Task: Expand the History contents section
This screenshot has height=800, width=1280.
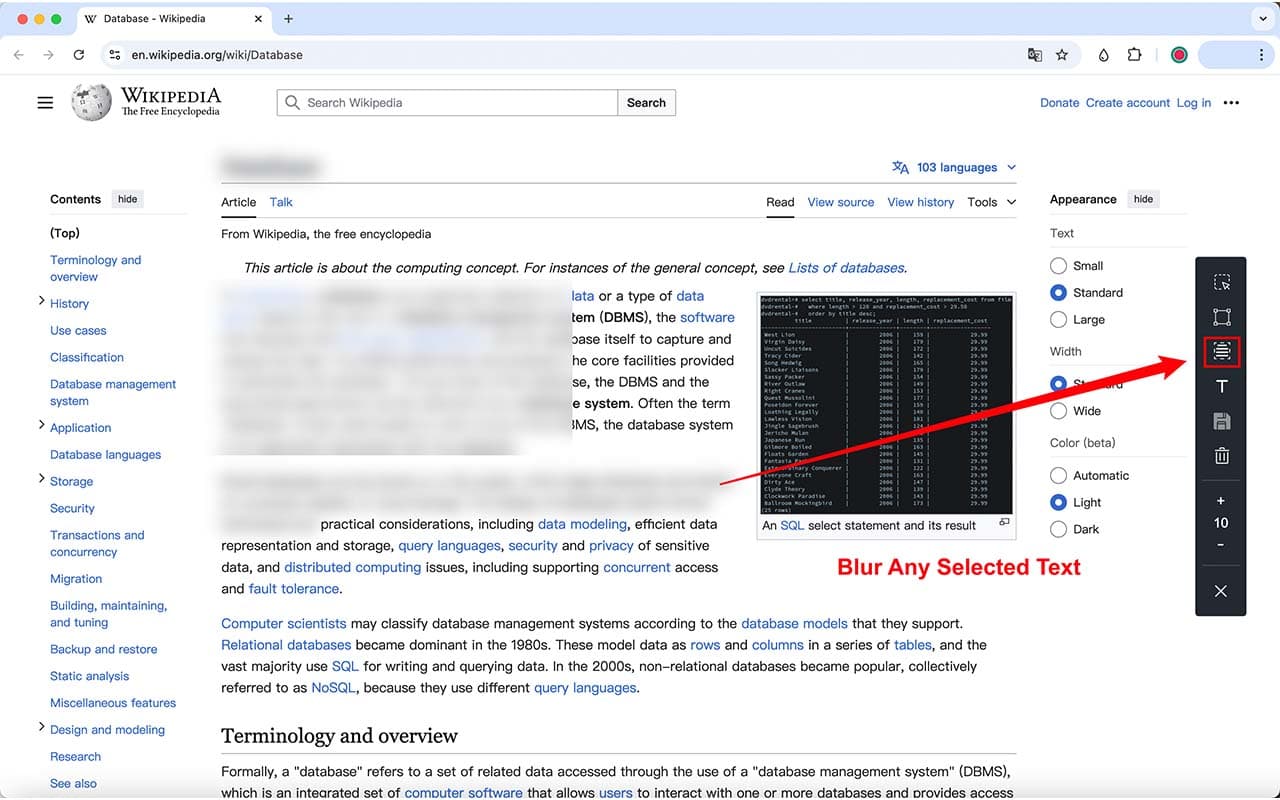Action: (x=42, y=301)
